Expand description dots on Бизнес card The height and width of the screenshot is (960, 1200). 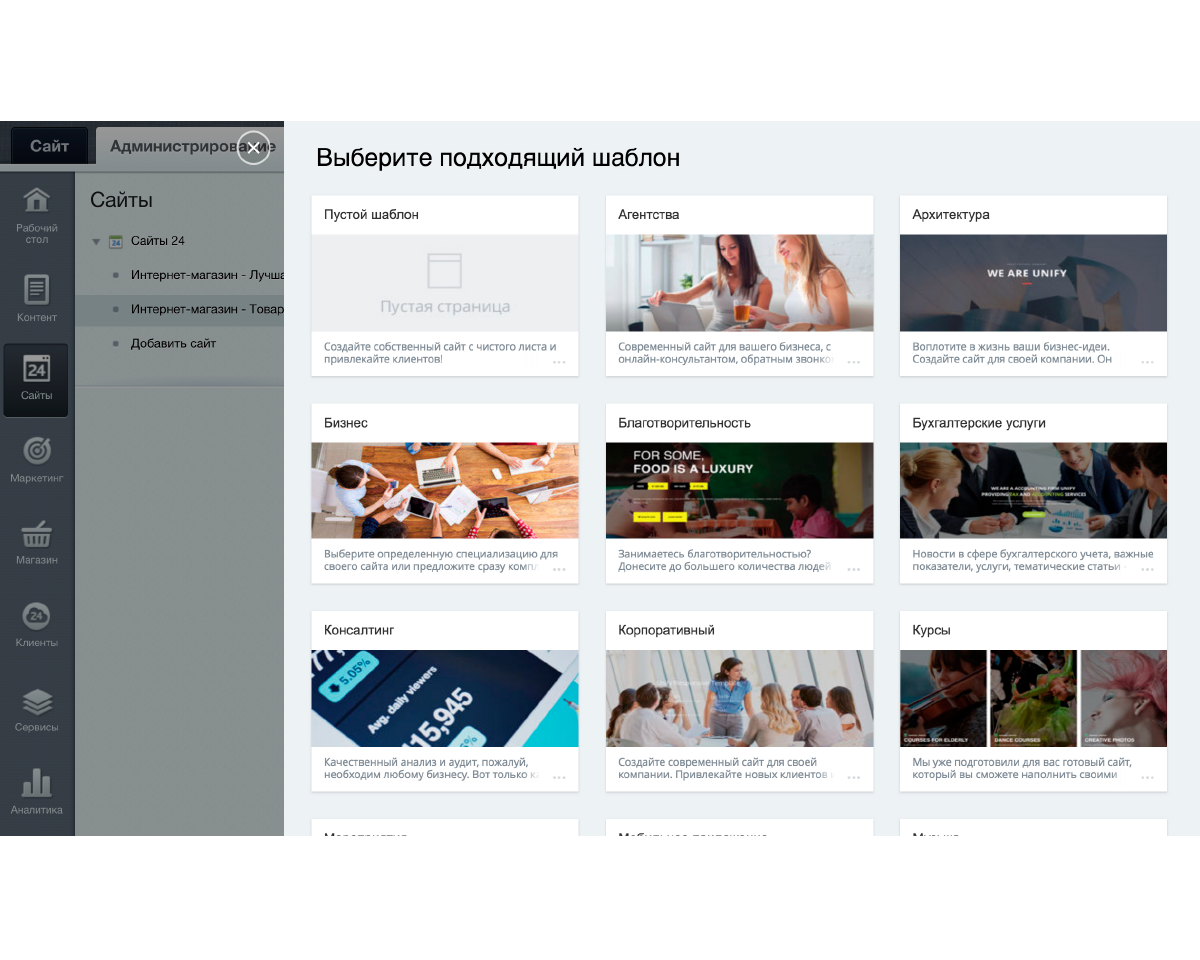click(x=559, y=569)
